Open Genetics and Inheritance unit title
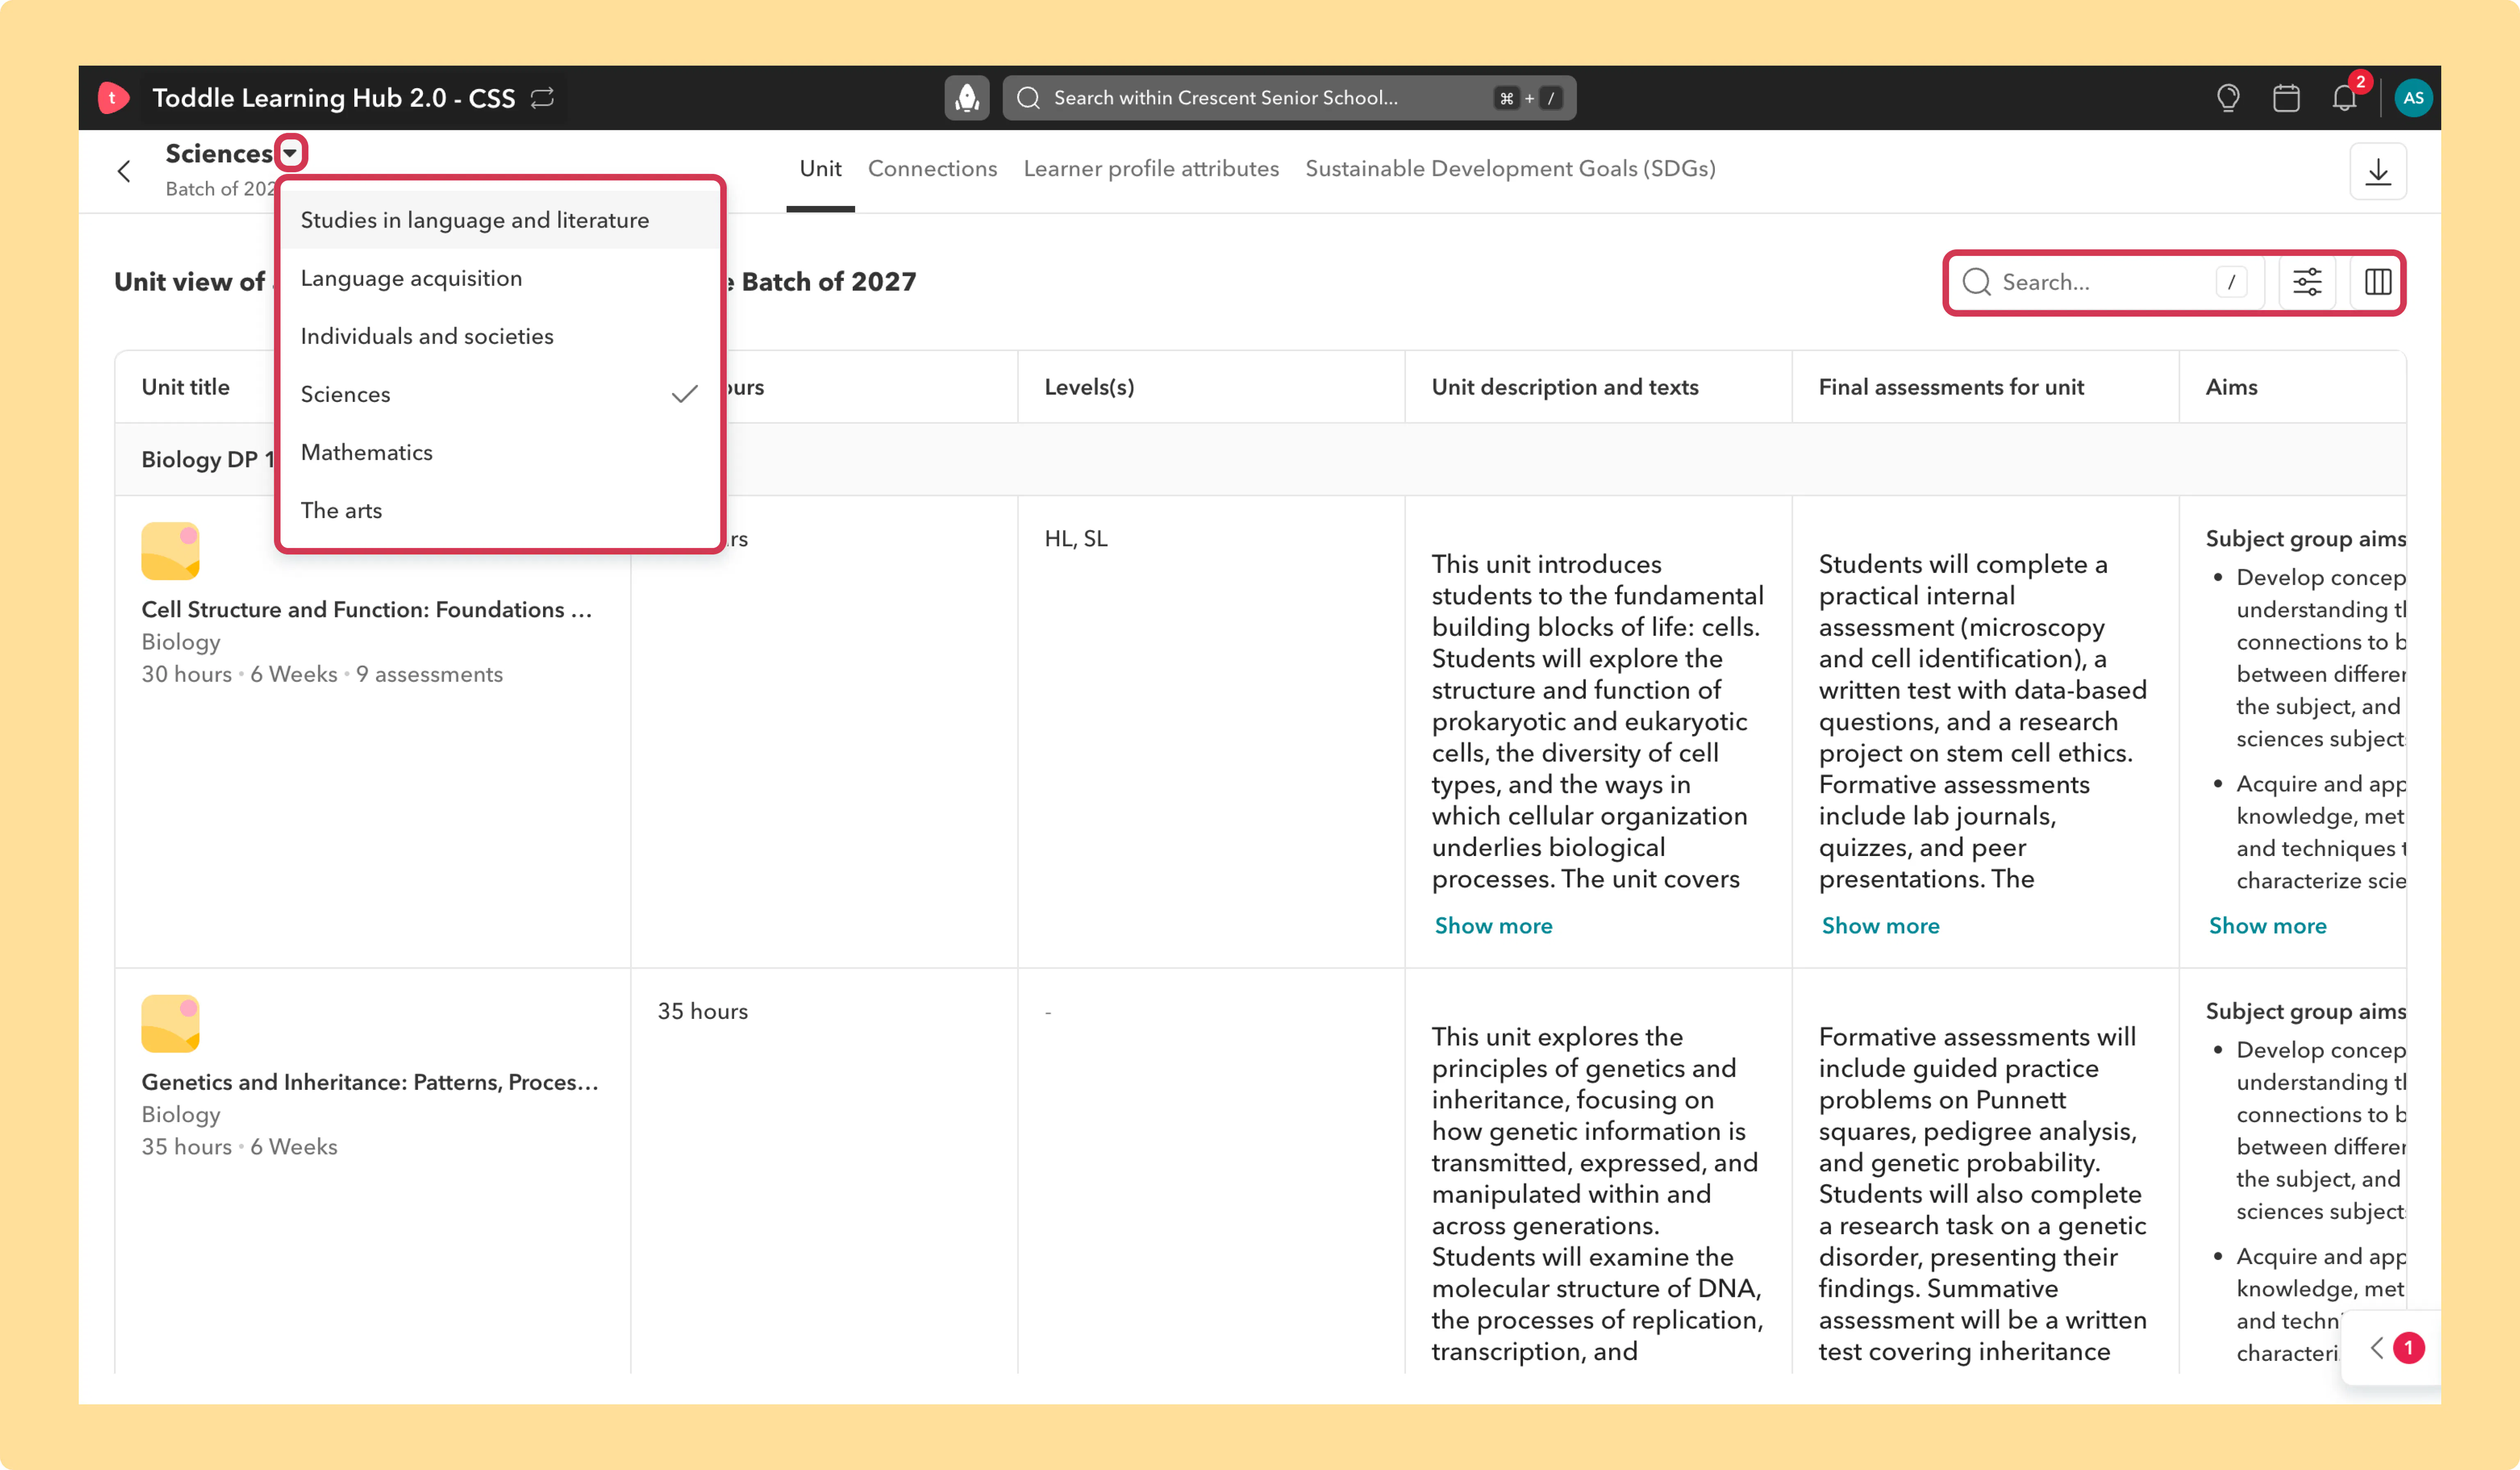This screenshot has width=2520, height=1470. pyautogui.click(x=370, y=1082)
